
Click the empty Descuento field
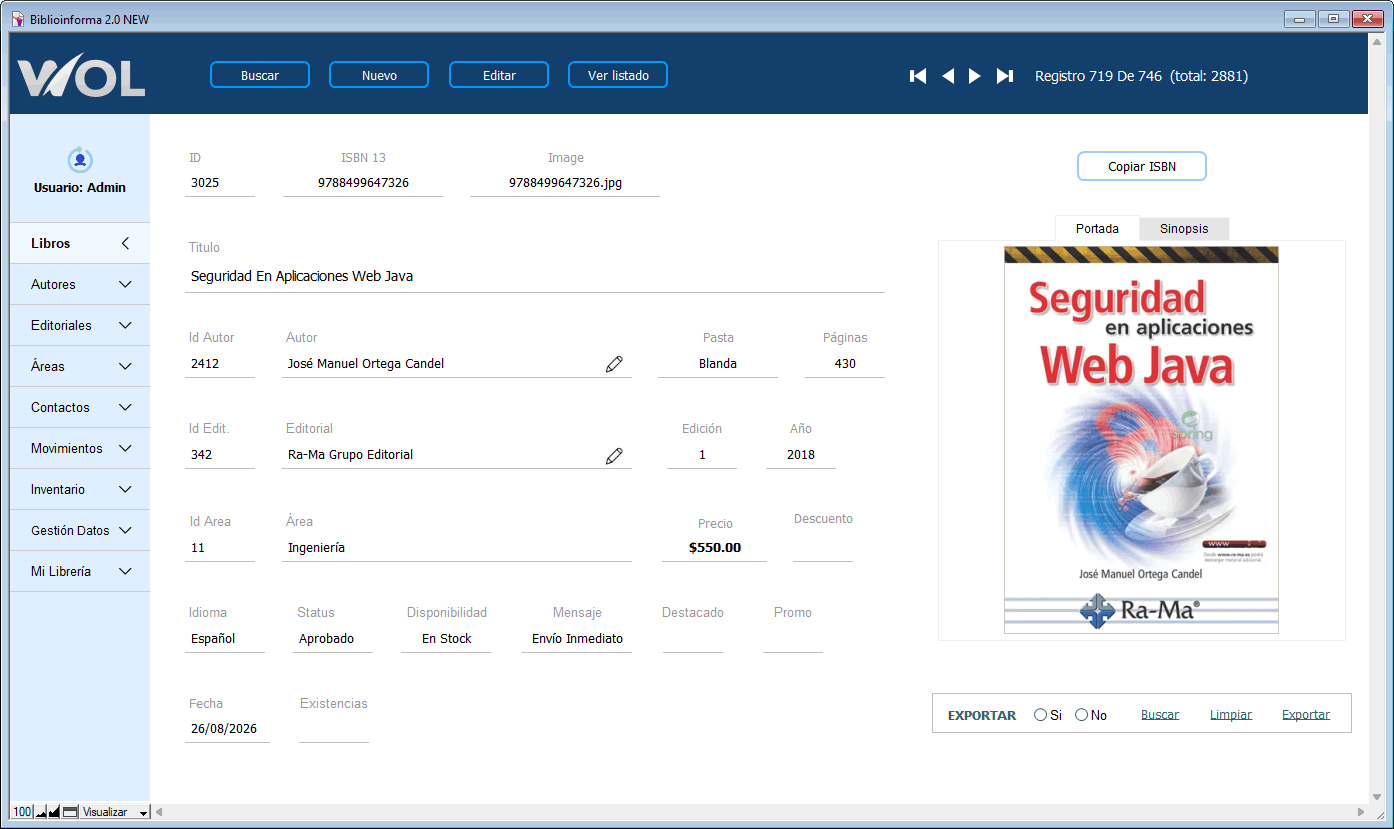point(823,548)
